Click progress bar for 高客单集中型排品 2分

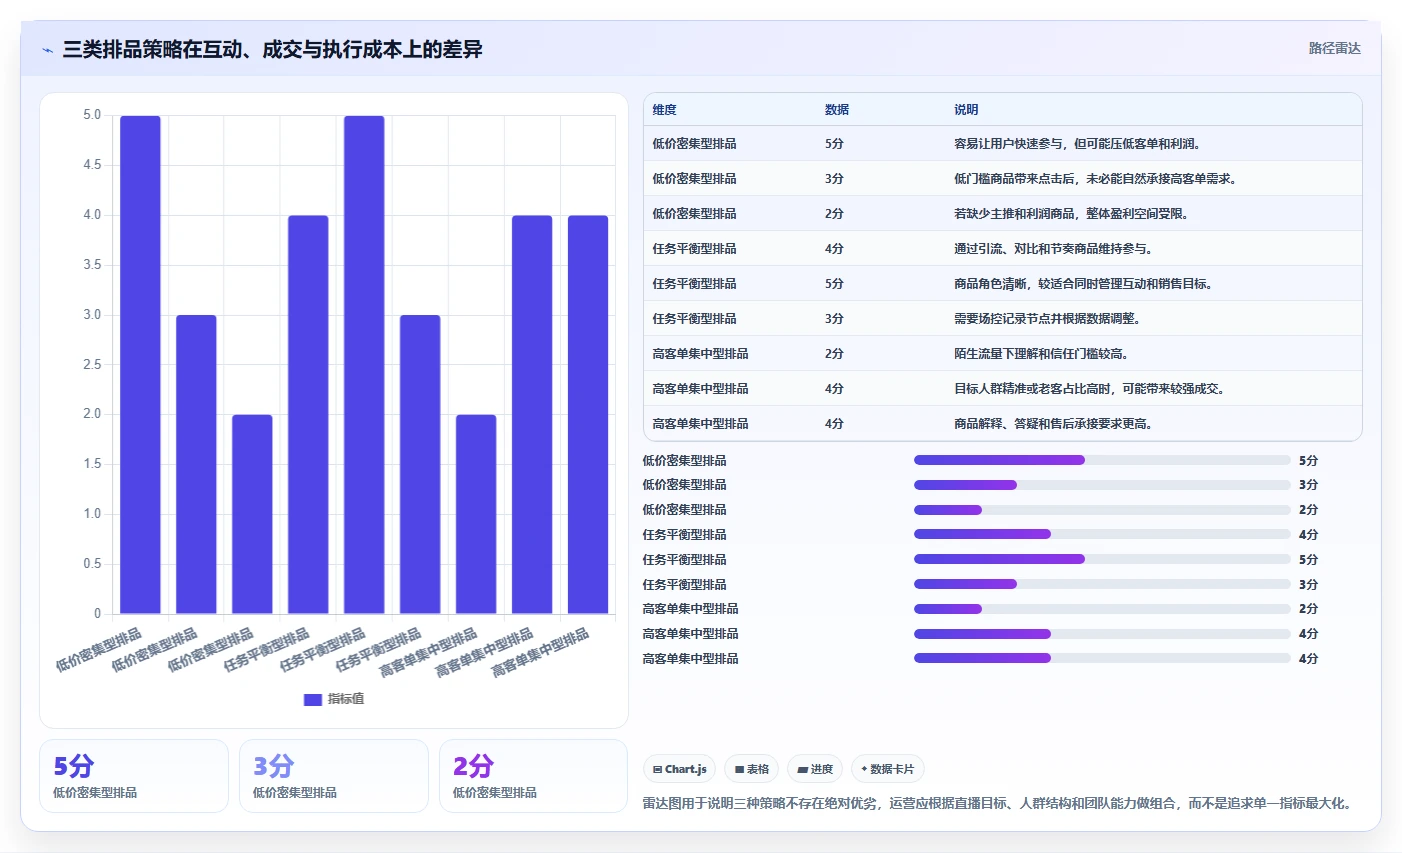tap(1102, 609)
